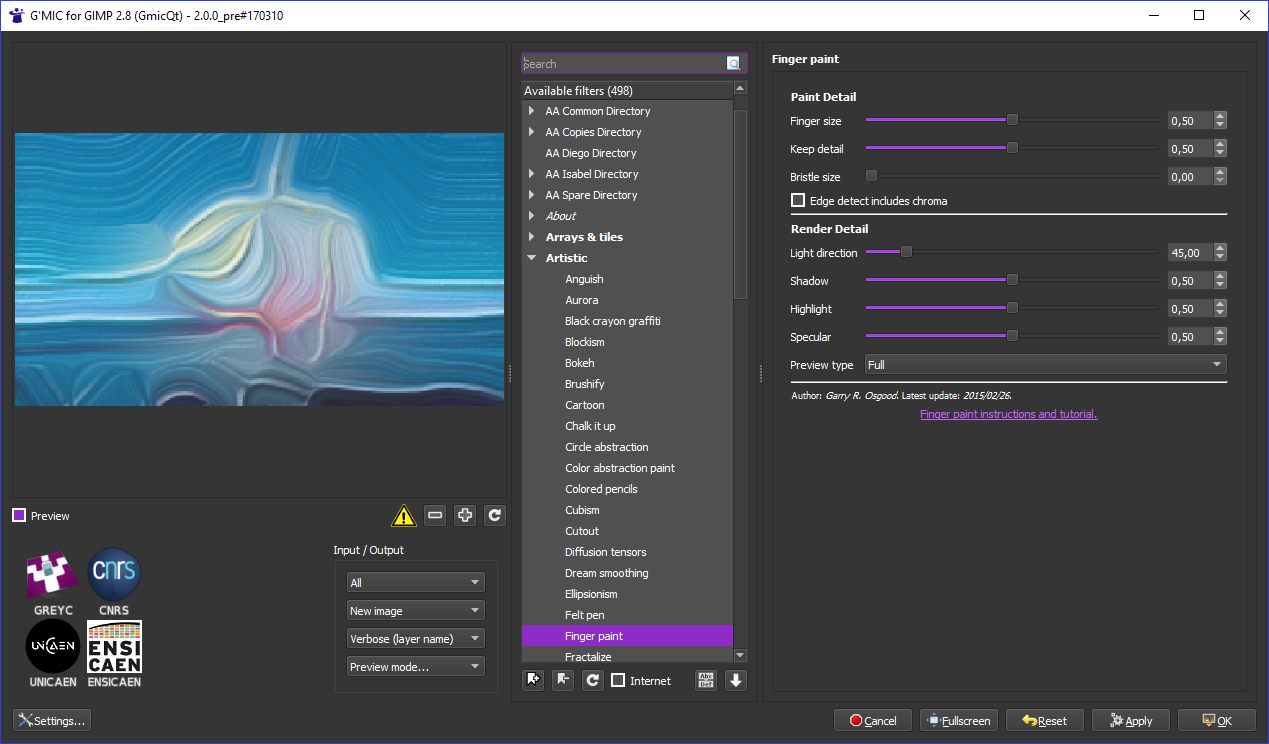Open the New image output dropdown

click(416, 611)
